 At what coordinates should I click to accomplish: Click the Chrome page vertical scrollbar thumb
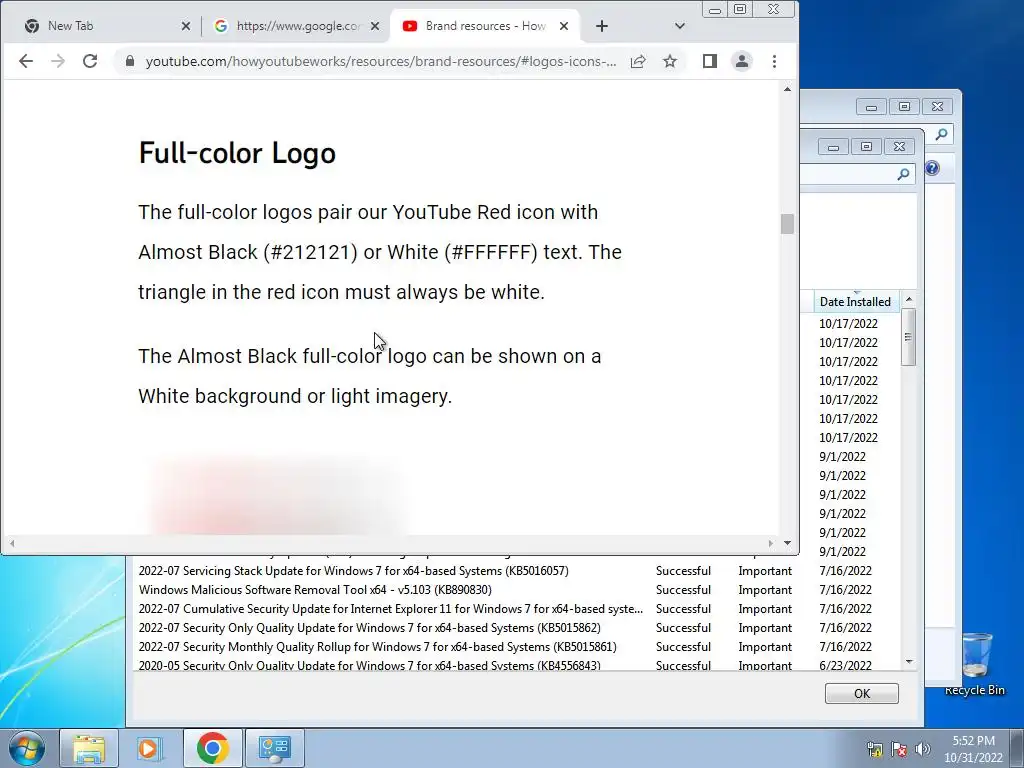[788, 224]
